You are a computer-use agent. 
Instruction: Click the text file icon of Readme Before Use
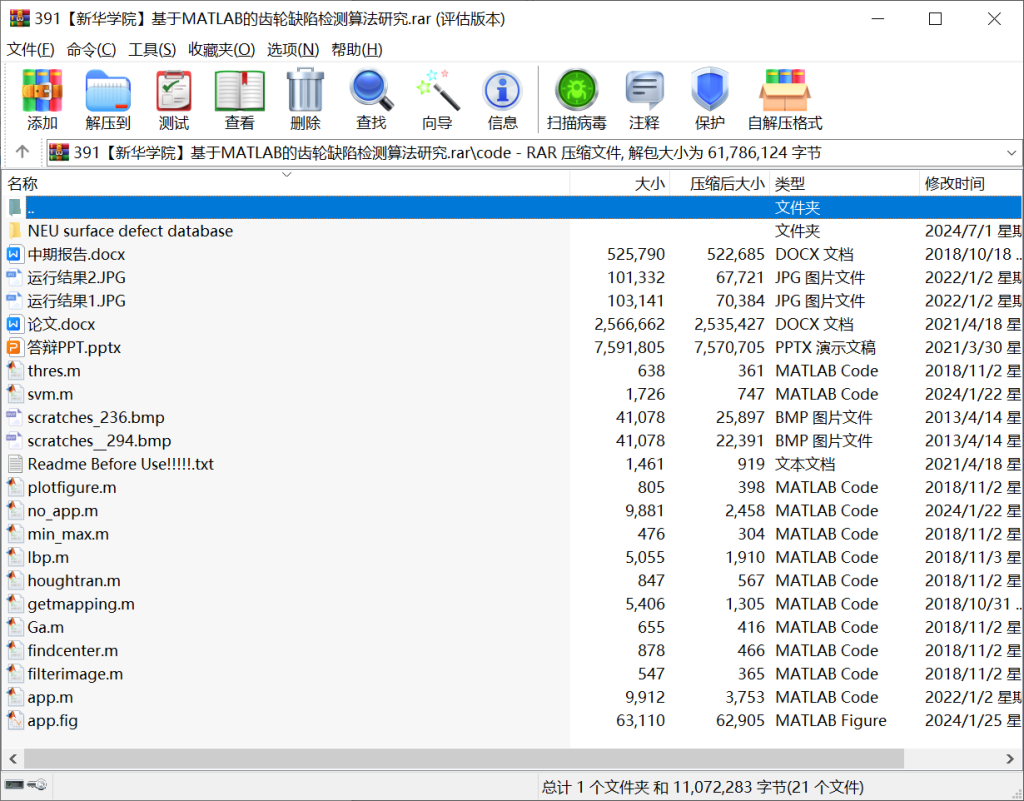[x=14, y=464]
